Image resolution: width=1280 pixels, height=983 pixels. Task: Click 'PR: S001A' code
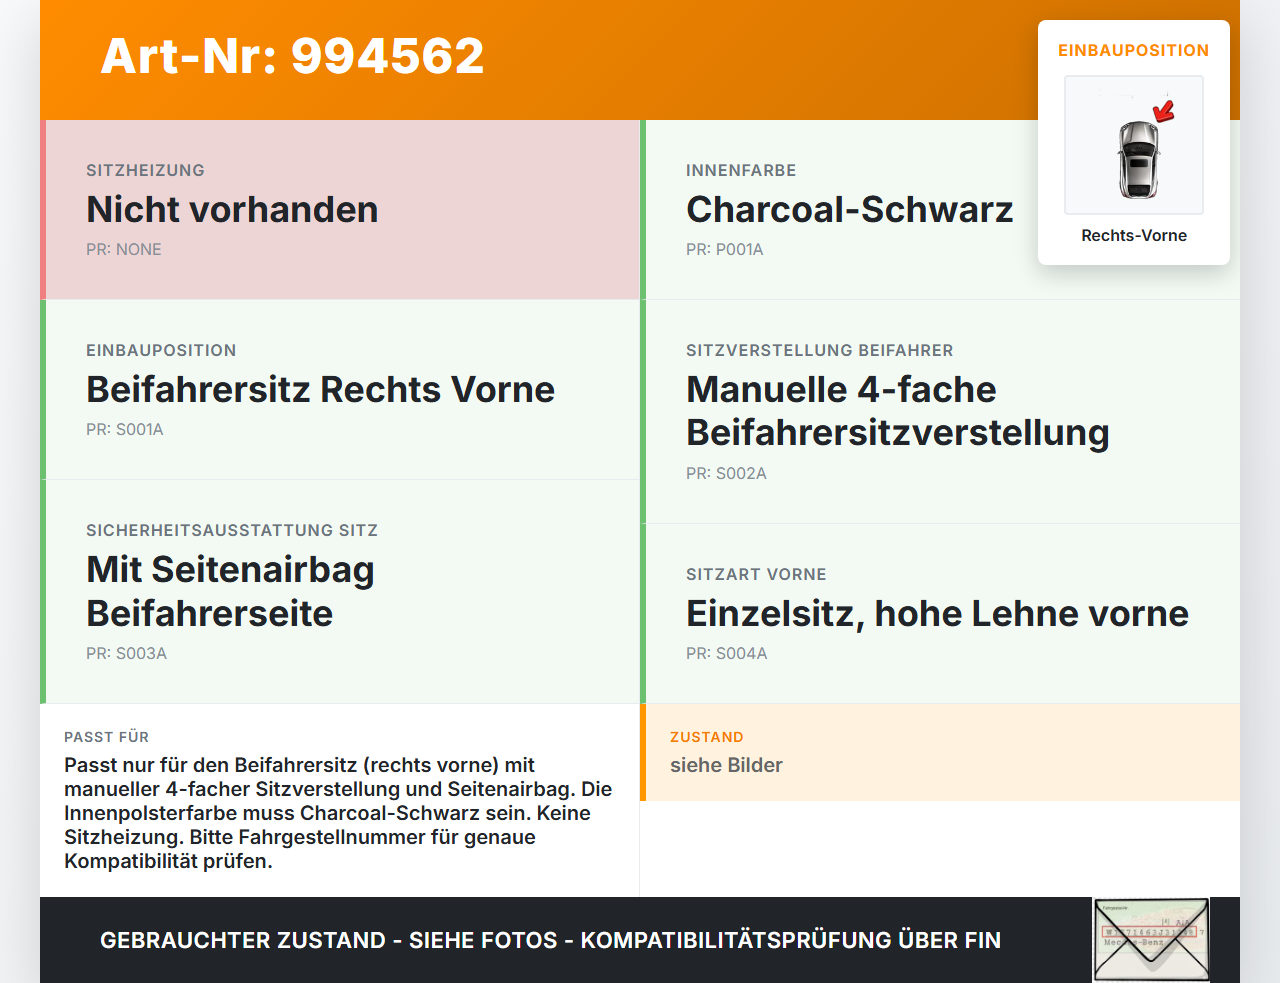tap(124, 429)
